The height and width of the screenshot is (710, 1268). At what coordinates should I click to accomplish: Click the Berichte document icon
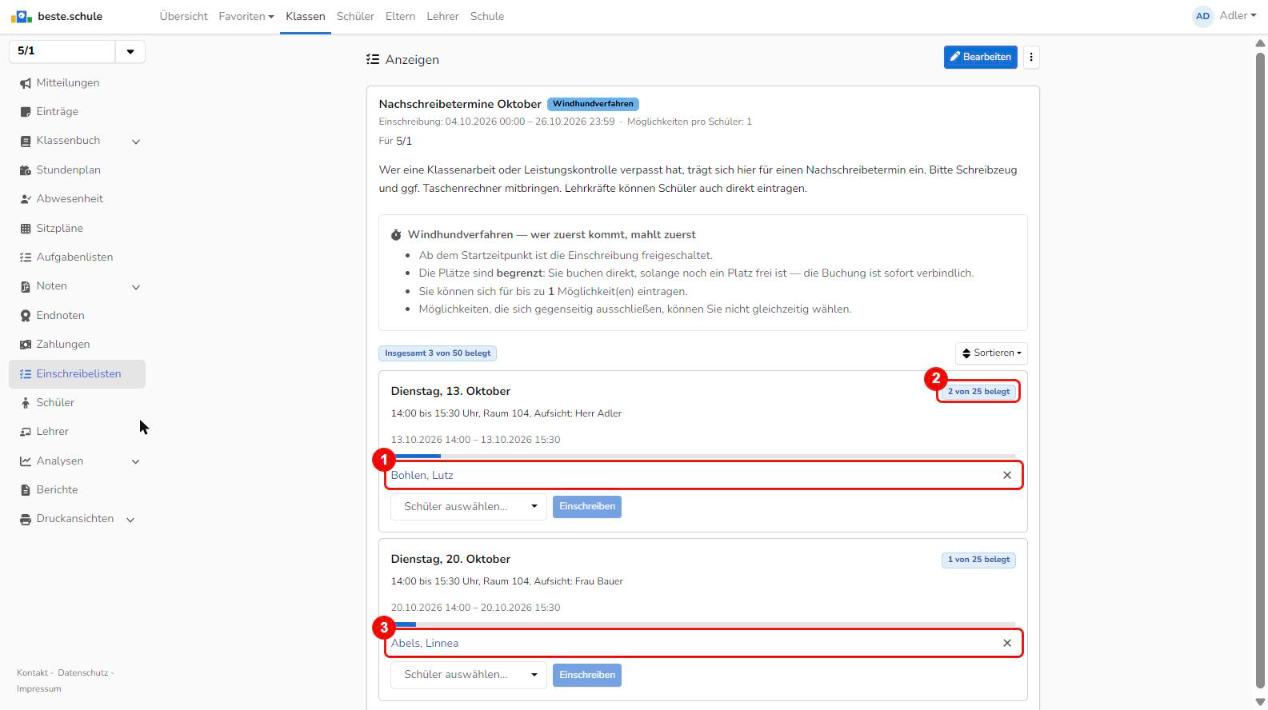tap(24, 490)
